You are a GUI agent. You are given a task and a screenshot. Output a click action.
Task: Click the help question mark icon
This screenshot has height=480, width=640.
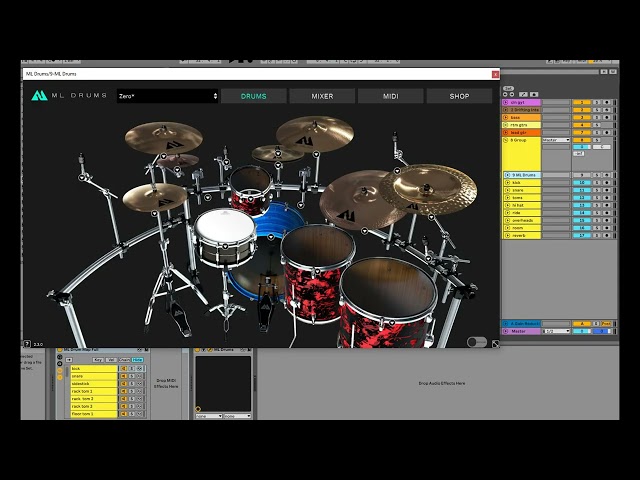point(27,344)
